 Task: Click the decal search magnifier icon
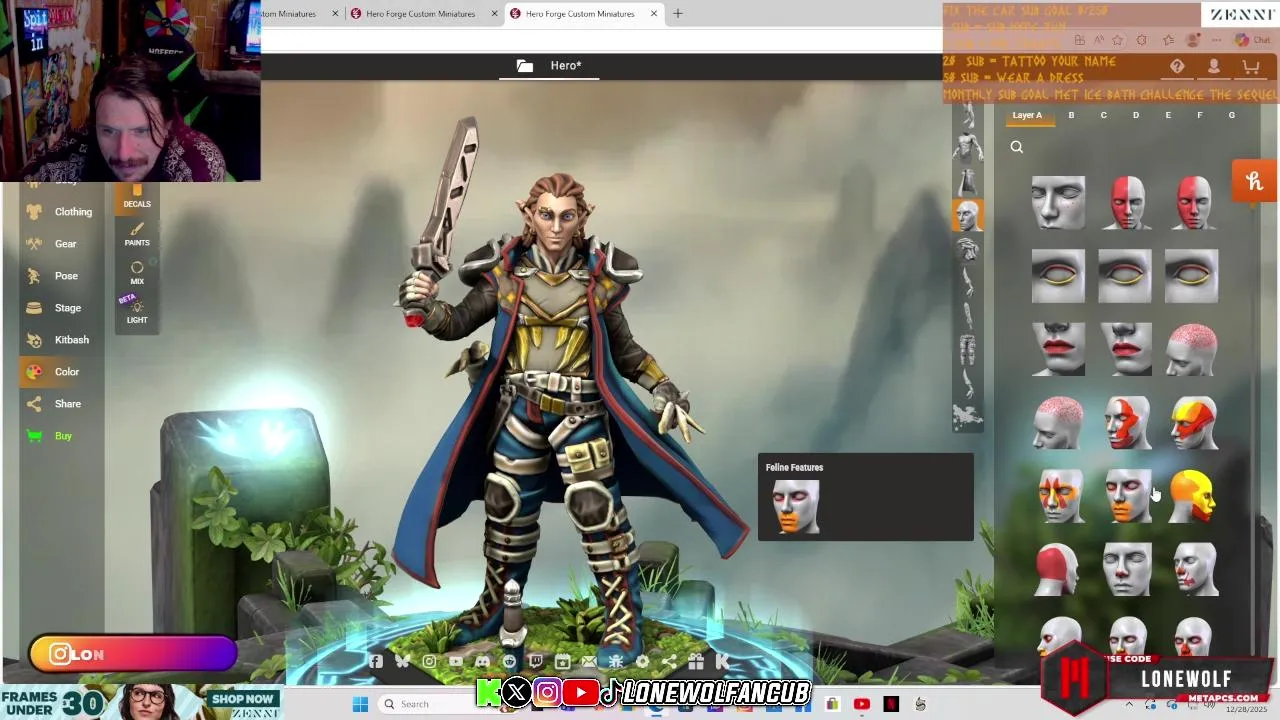click(1016, 147)
